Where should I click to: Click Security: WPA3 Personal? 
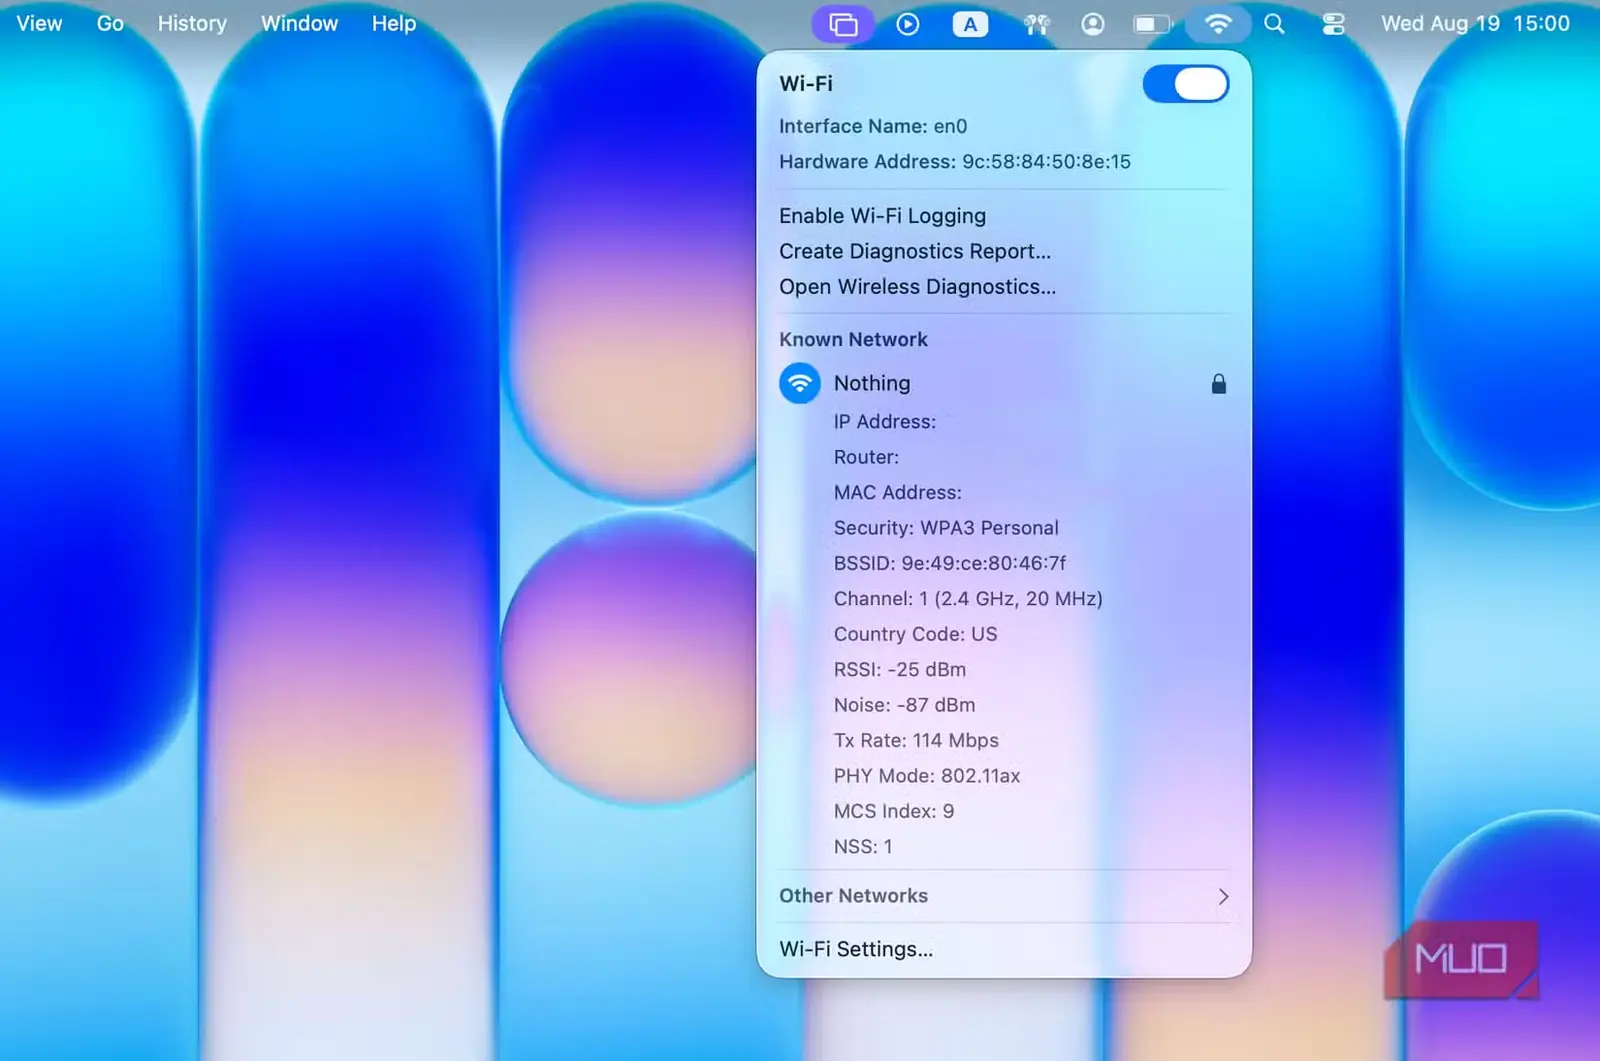946,528
